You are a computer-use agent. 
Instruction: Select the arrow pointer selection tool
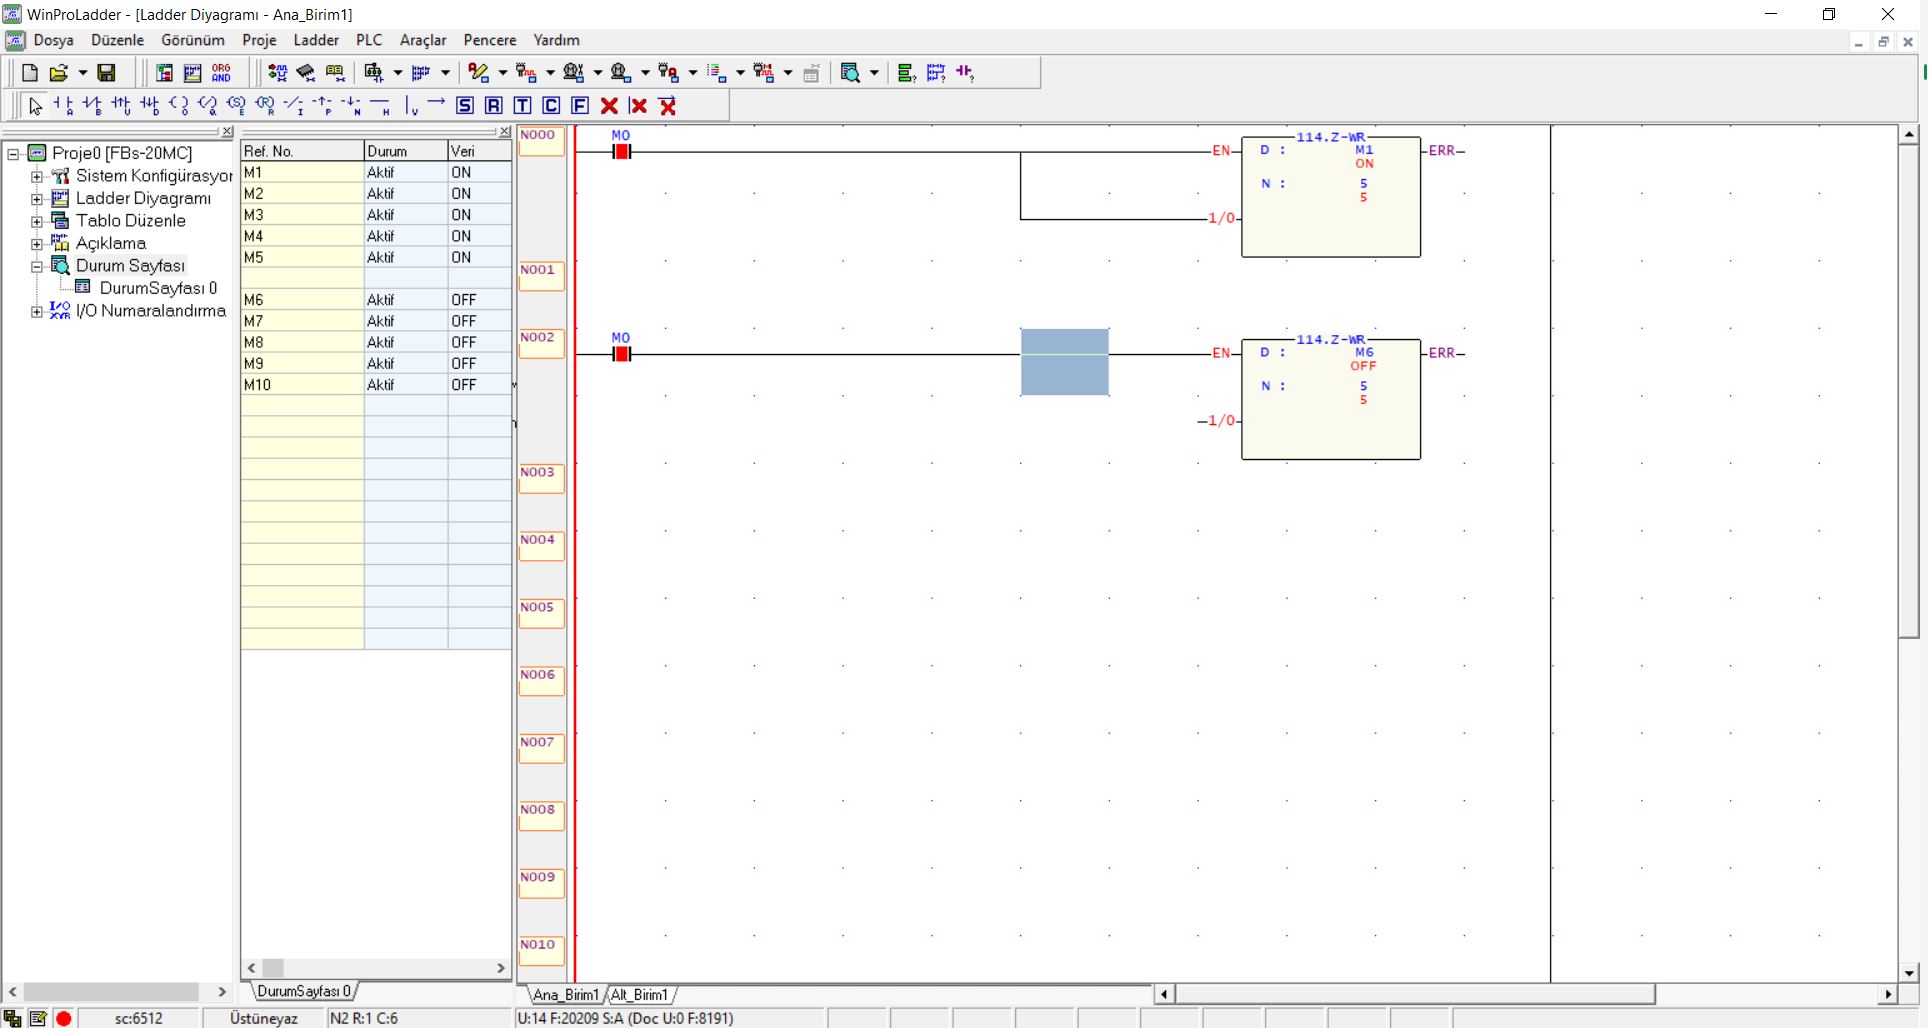(x=35, y=106)
